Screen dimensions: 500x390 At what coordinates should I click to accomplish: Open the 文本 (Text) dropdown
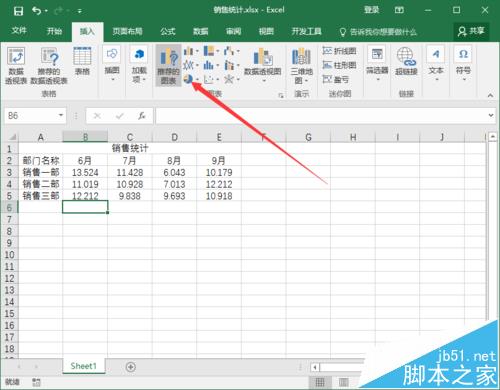click(436, 64)
